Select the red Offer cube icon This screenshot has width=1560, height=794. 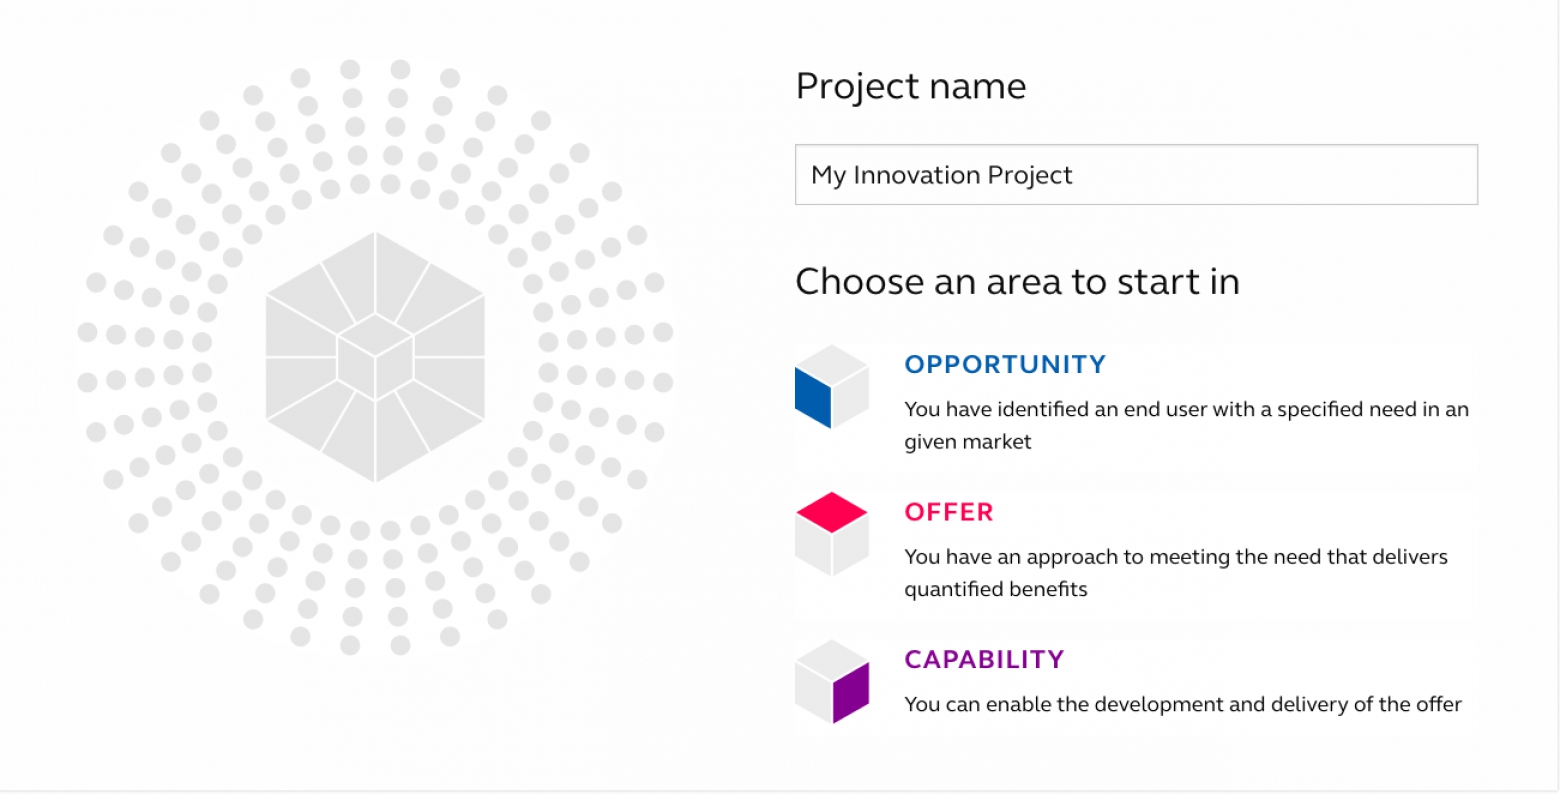(832, 534)
